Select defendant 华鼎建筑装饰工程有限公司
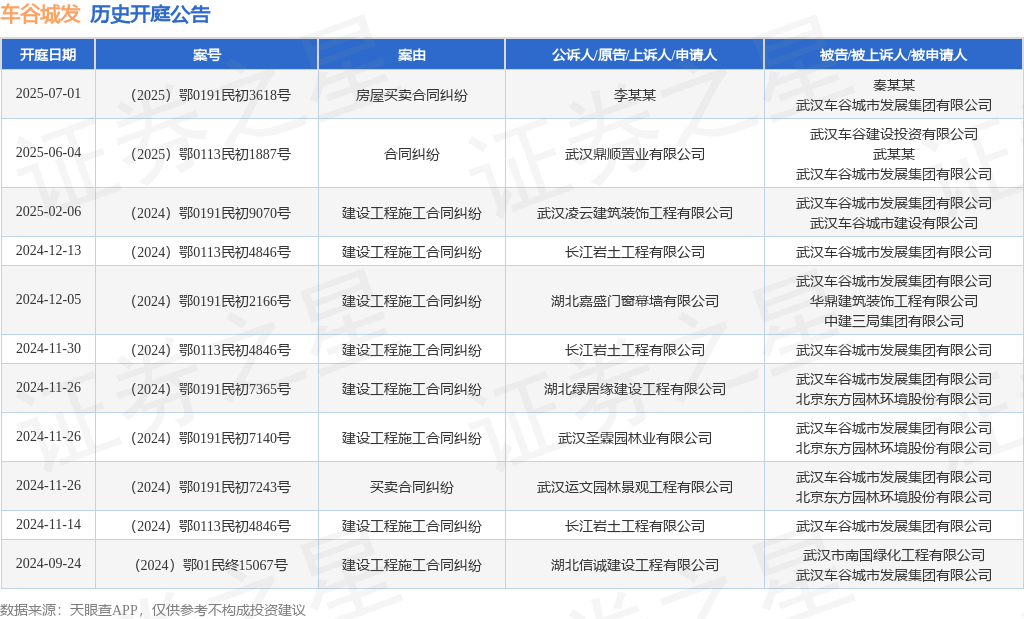This screenshot has width=1024, height=619. 893,301
